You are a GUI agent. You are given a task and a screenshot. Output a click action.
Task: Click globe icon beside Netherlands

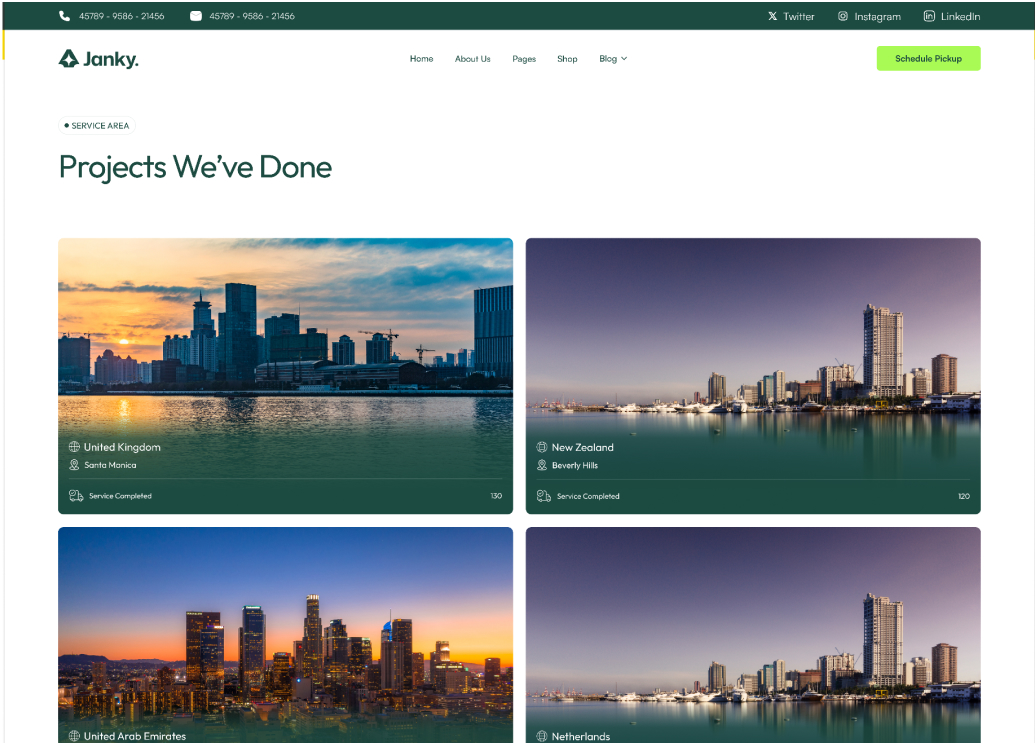[542, 736]
